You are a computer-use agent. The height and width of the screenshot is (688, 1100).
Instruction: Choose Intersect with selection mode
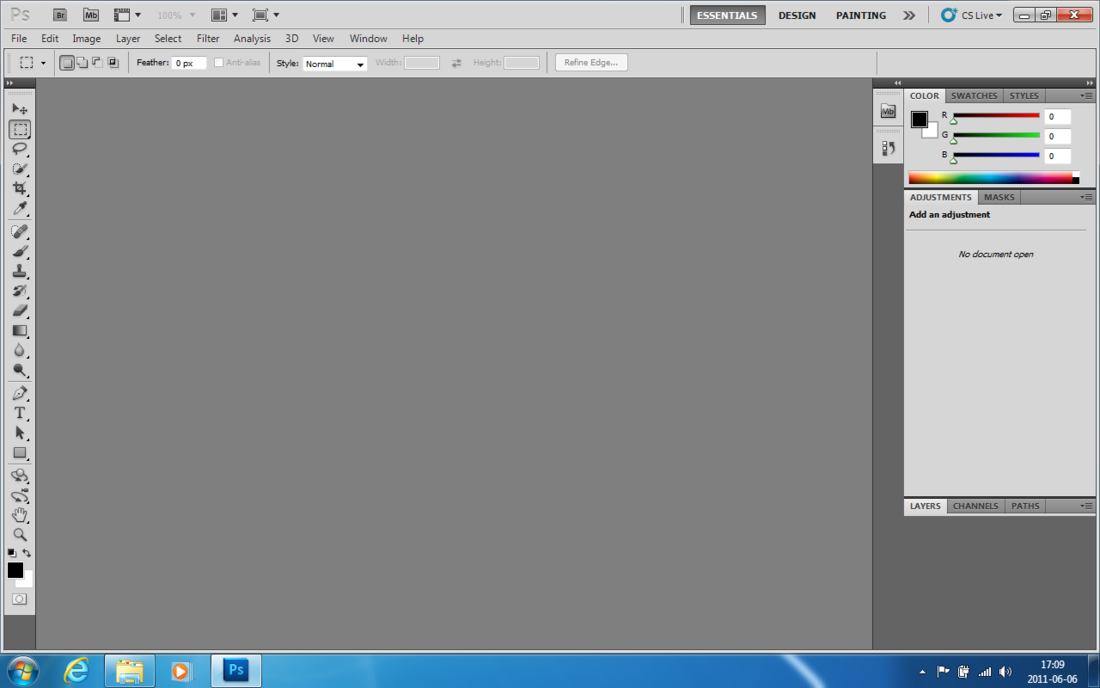pos(113,63)
